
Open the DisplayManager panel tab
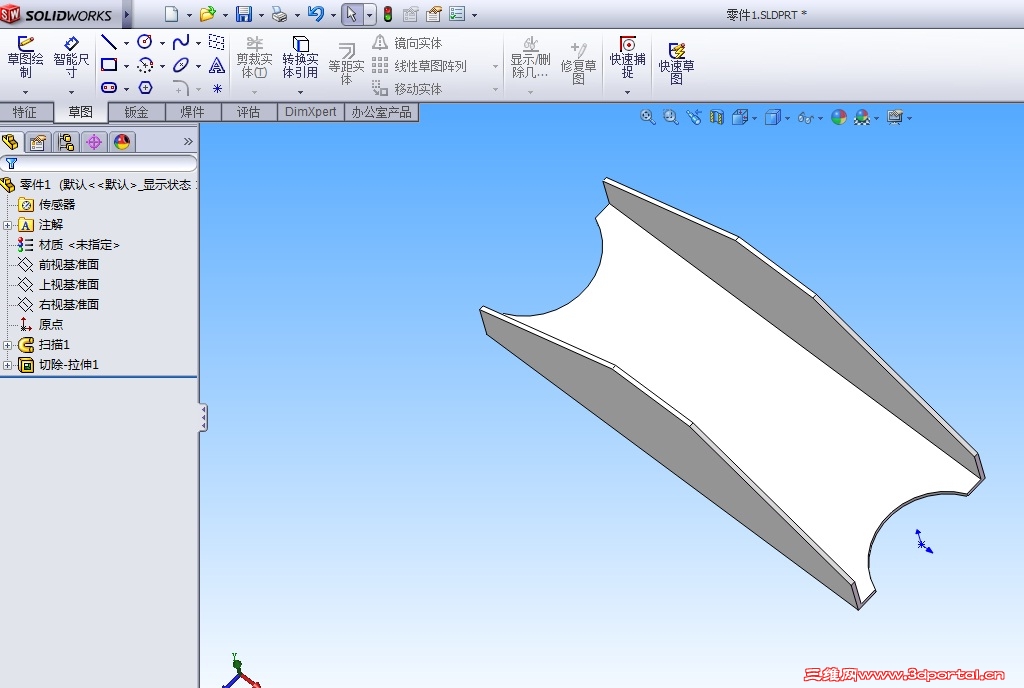point(122,142)
